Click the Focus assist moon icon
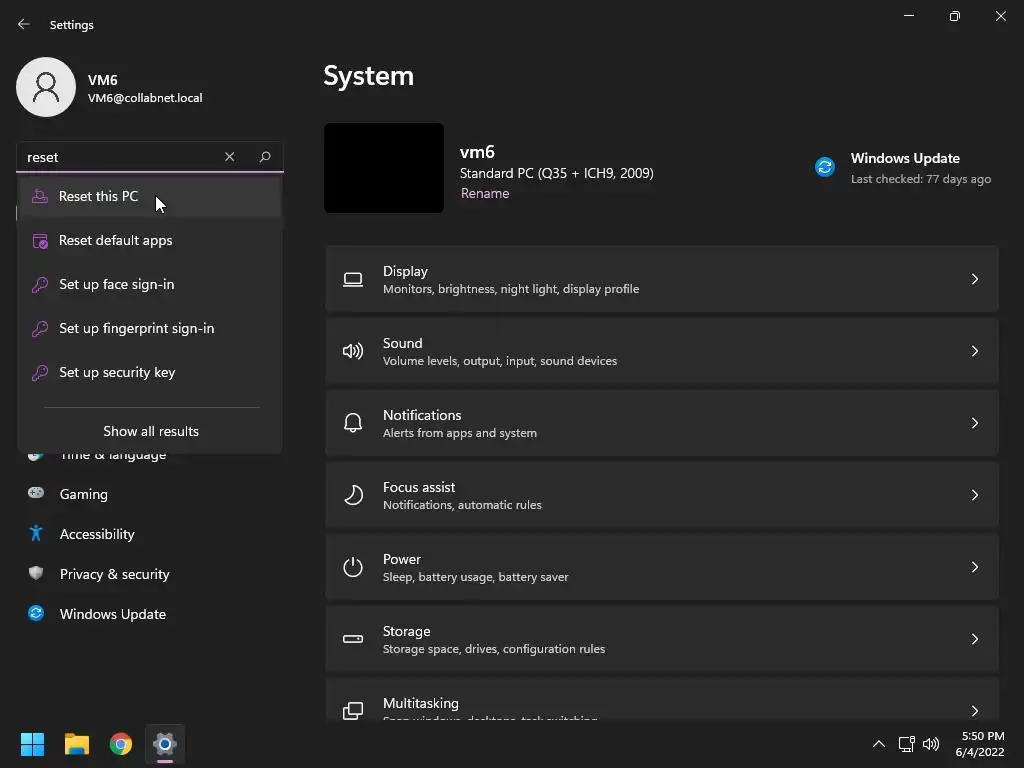Image resolution: width=1024 pixels, height=768 pixels. pos(353,495)
